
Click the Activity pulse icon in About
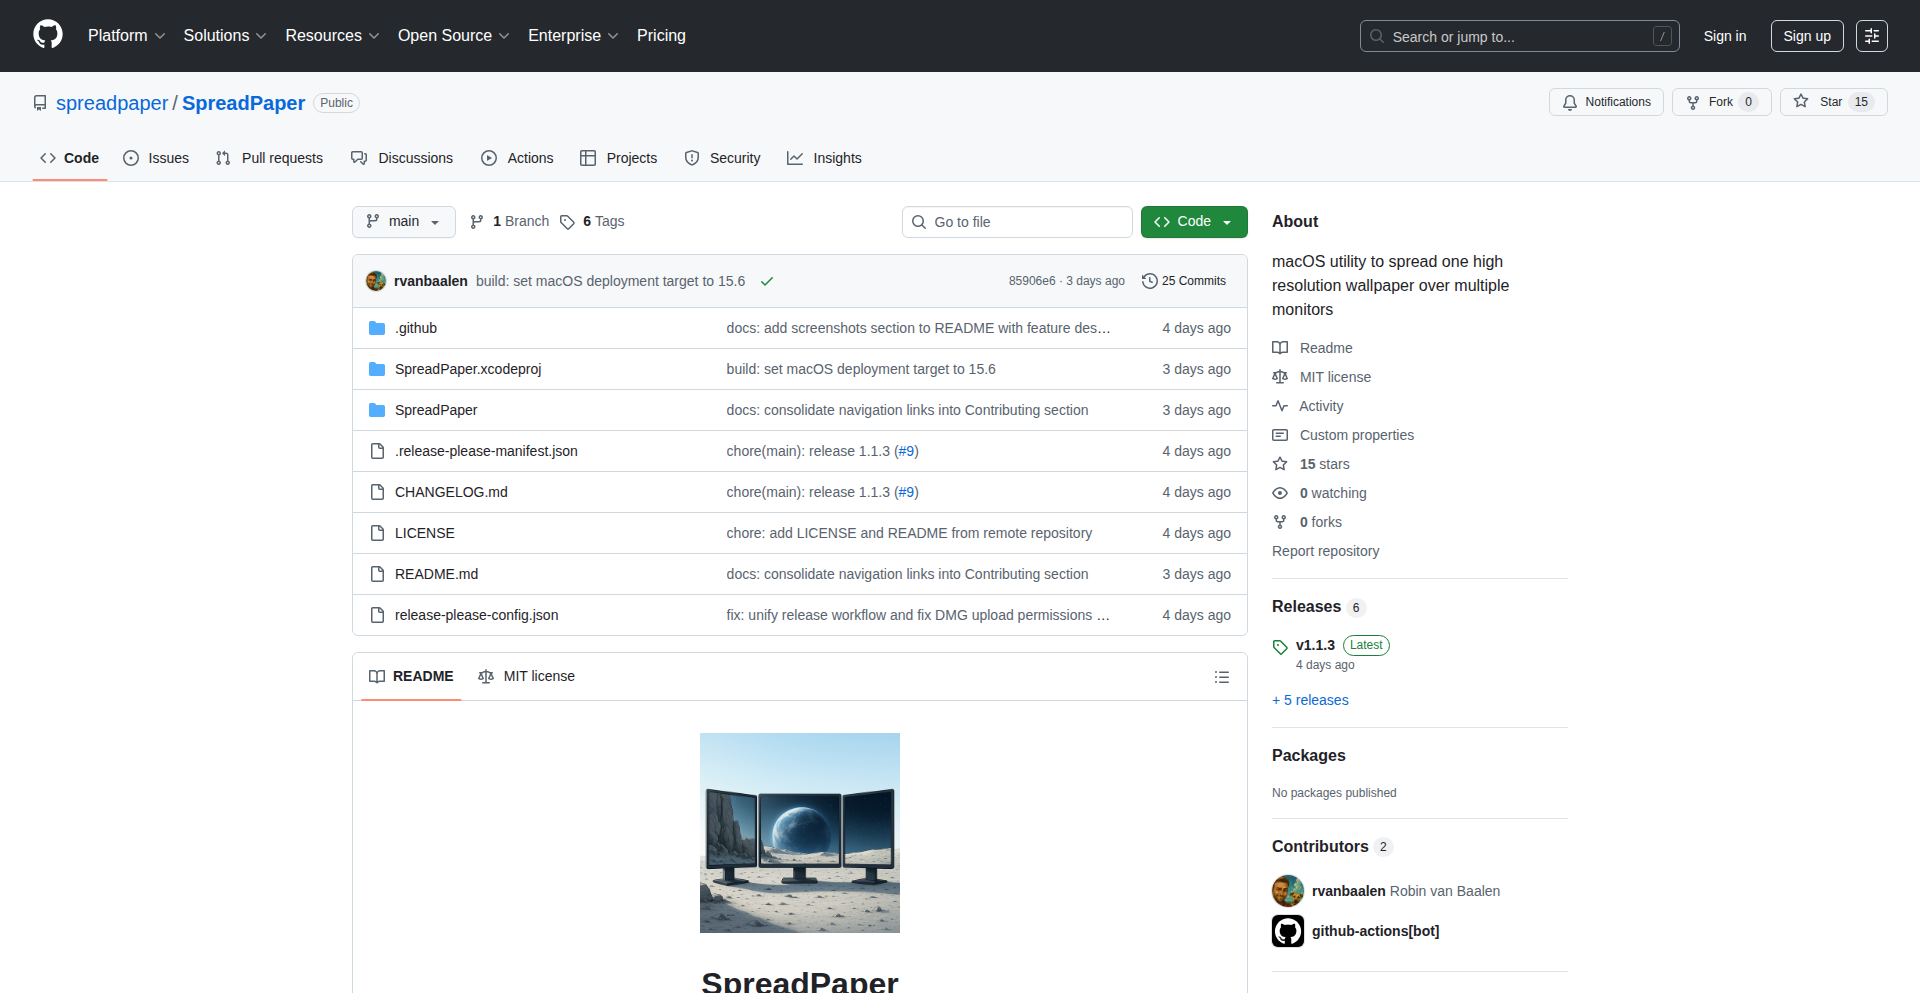[1280, 406]
